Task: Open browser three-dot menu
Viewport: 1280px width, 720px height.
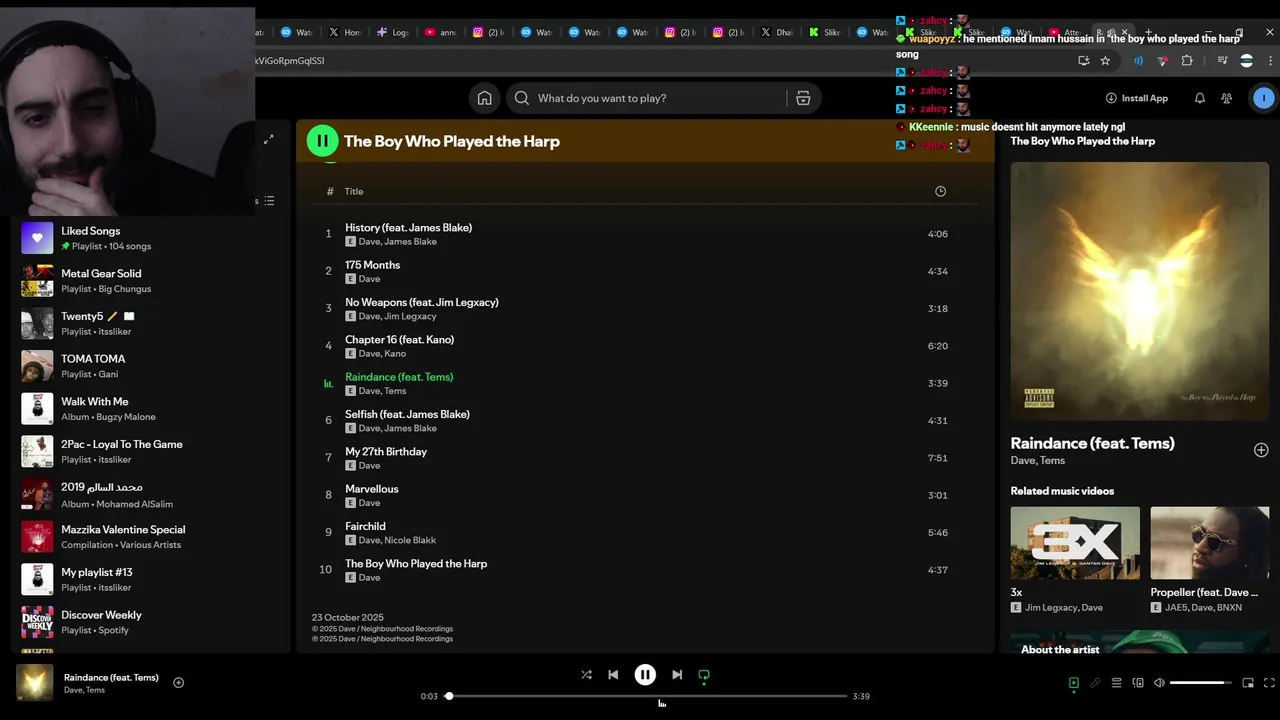Action: pyautogui.click(x=1271, y=61)
